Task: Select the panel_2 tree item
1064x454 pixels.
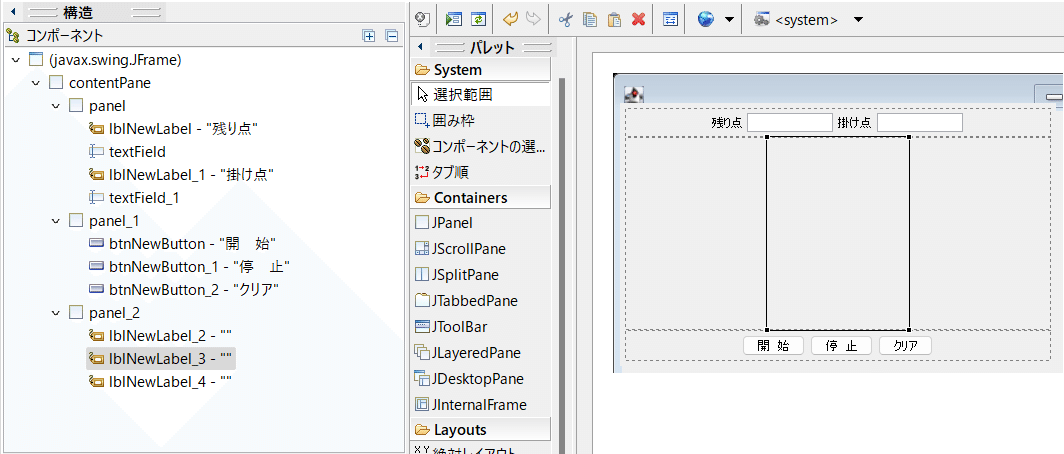Action: click(105, 313)
